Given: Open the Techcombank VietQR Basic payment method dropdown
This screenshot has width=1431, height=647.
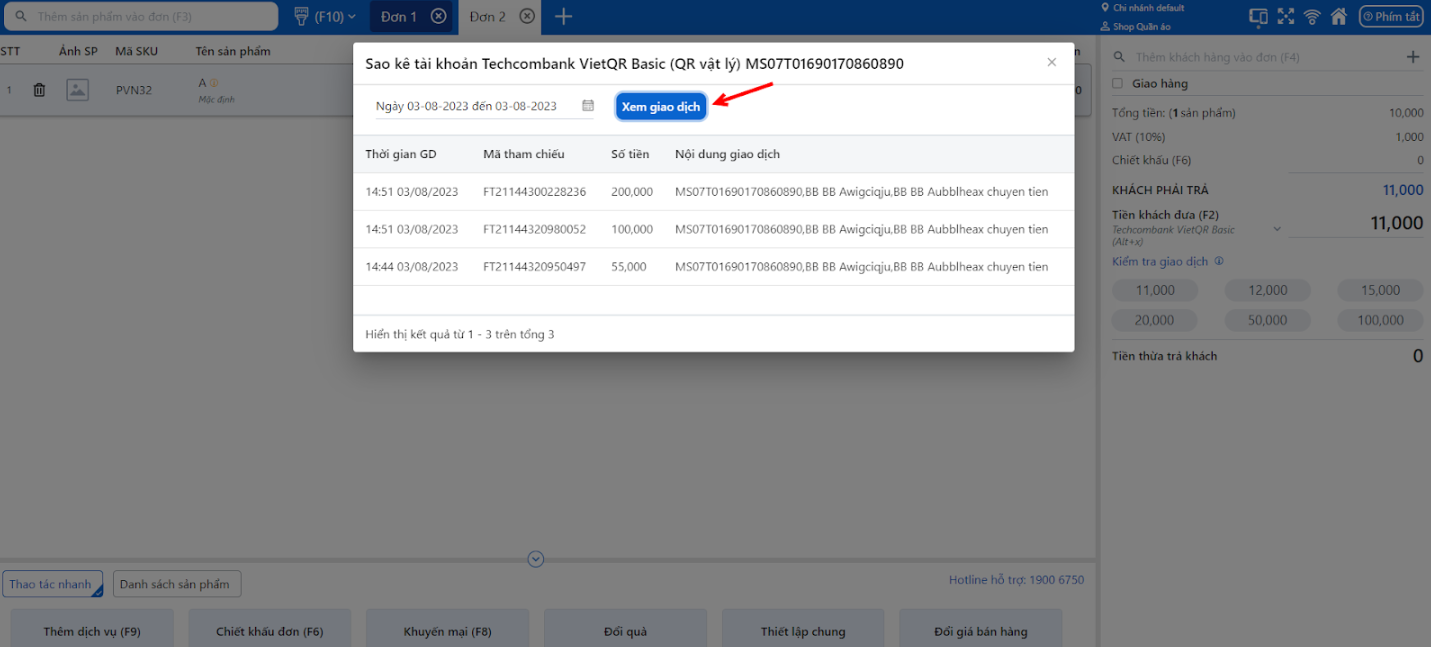Looking at the screenshot, I should point(1277,229).
